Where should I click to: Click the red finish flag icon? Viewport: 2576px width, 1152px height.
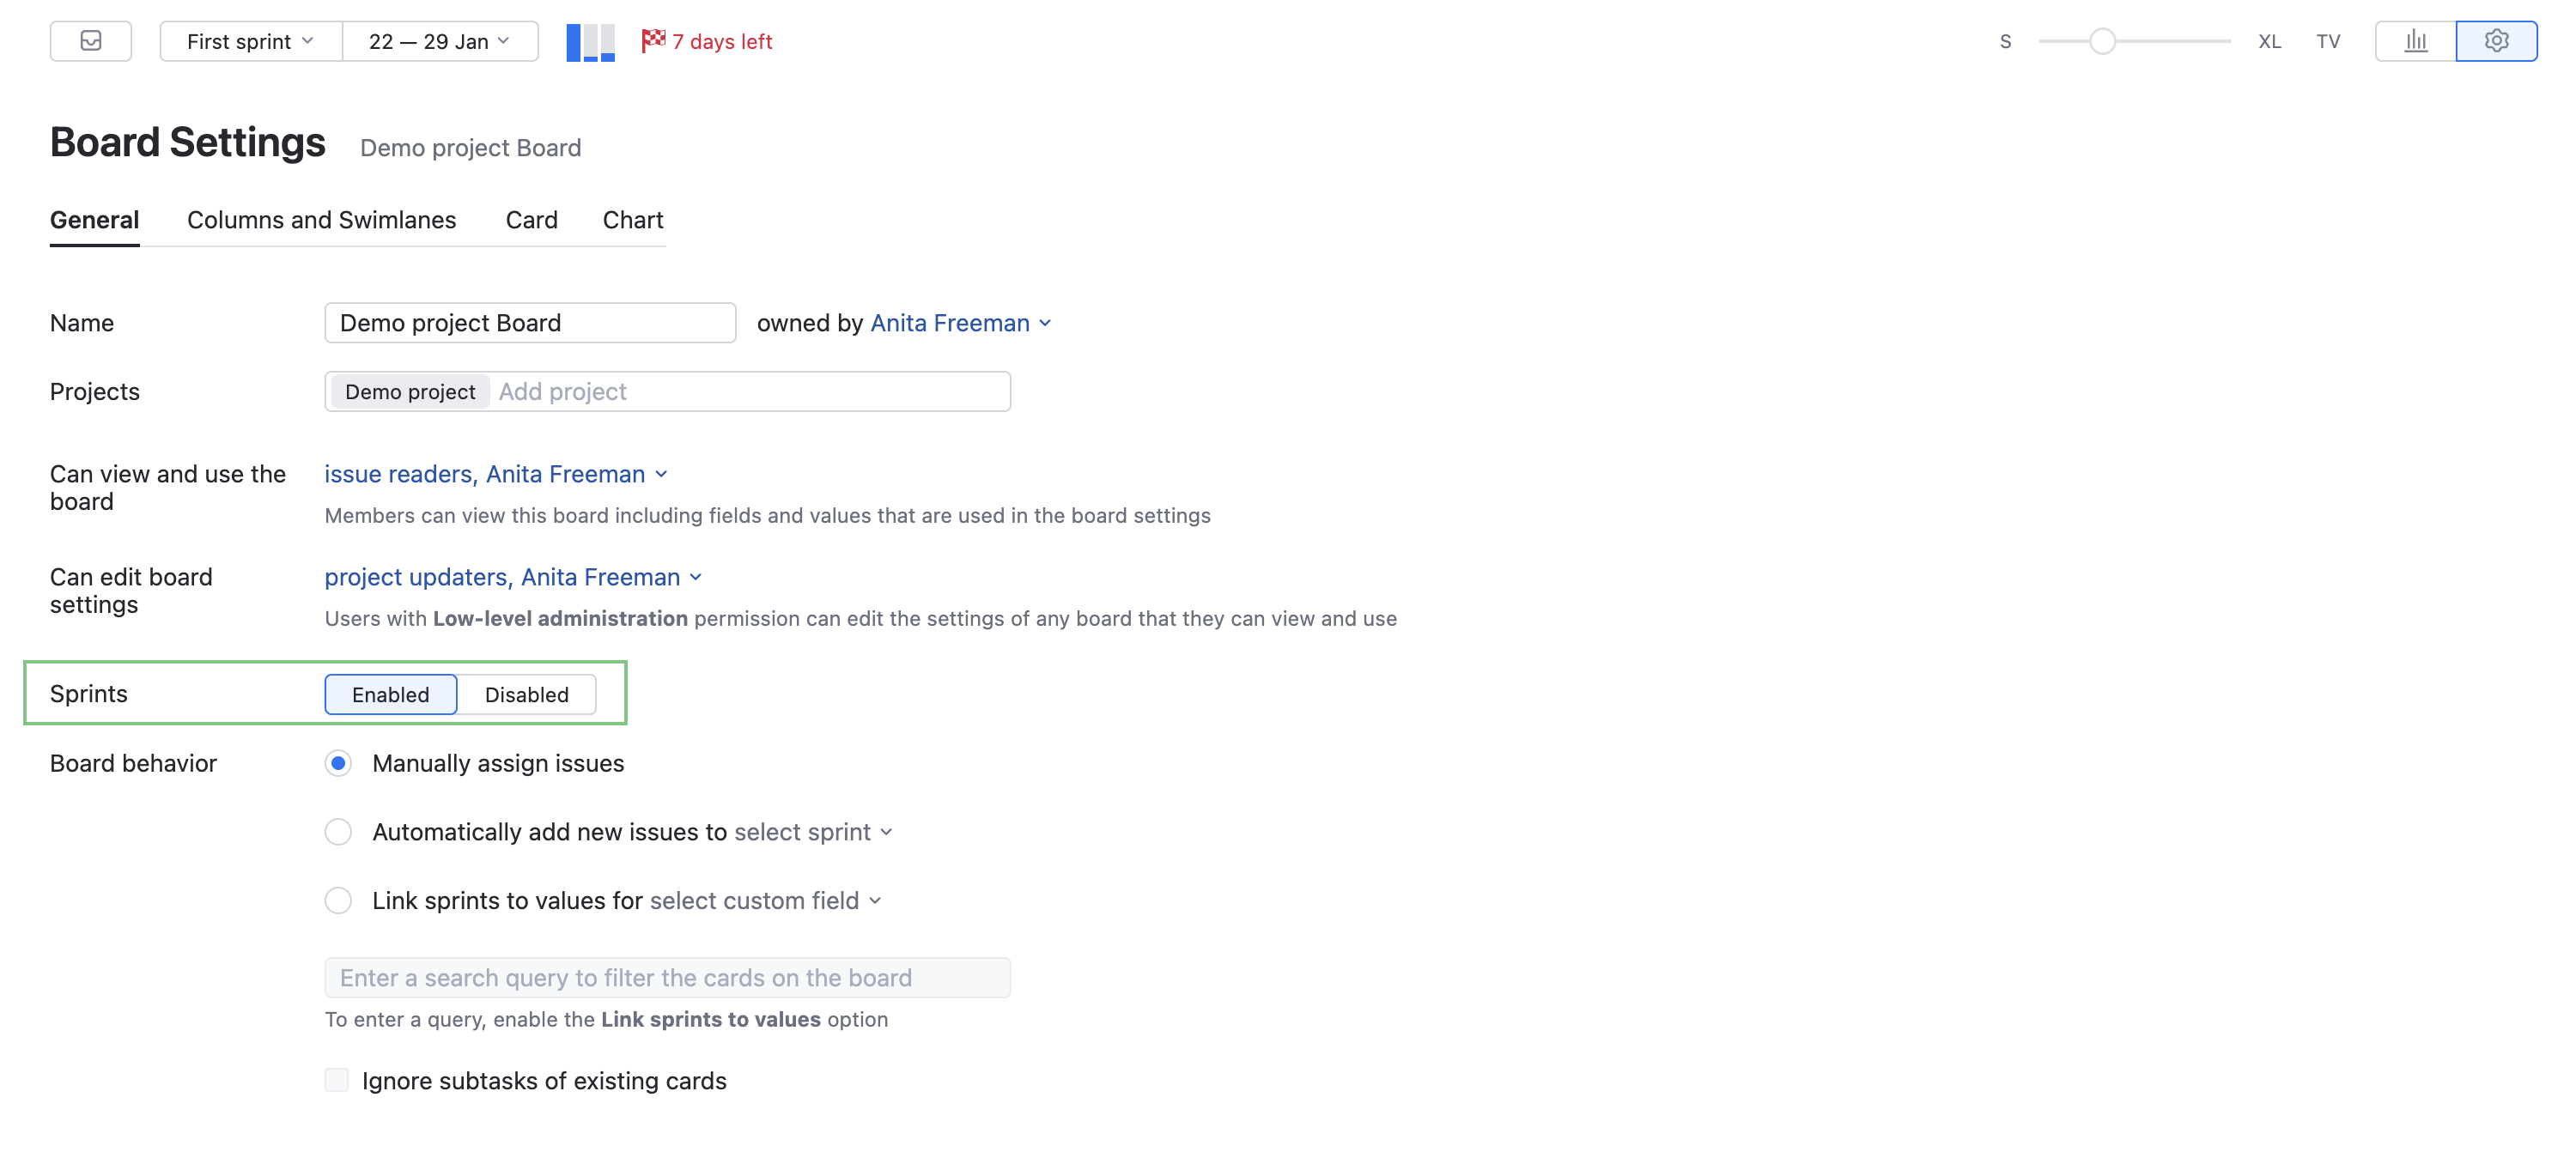(x=653, y=40)
